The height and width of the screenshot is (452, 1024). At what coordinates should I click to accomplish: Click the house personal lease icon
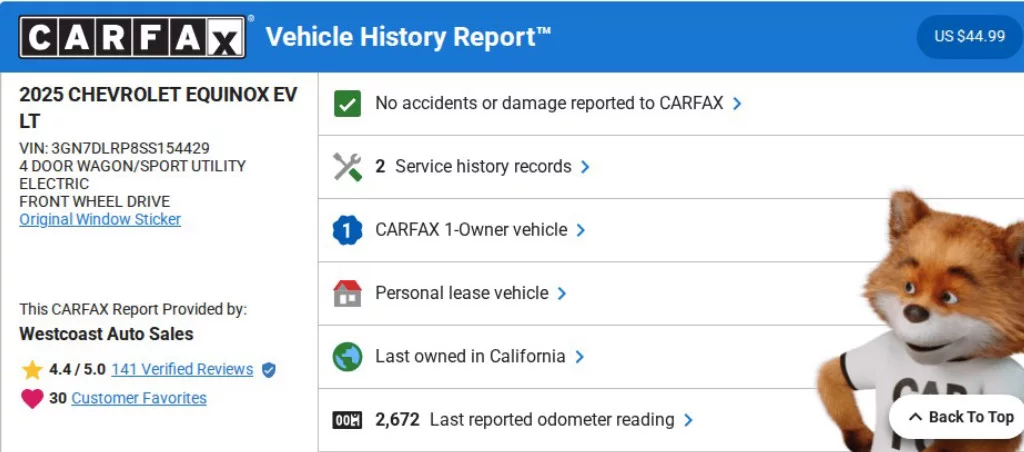click(x=347, y=293)
